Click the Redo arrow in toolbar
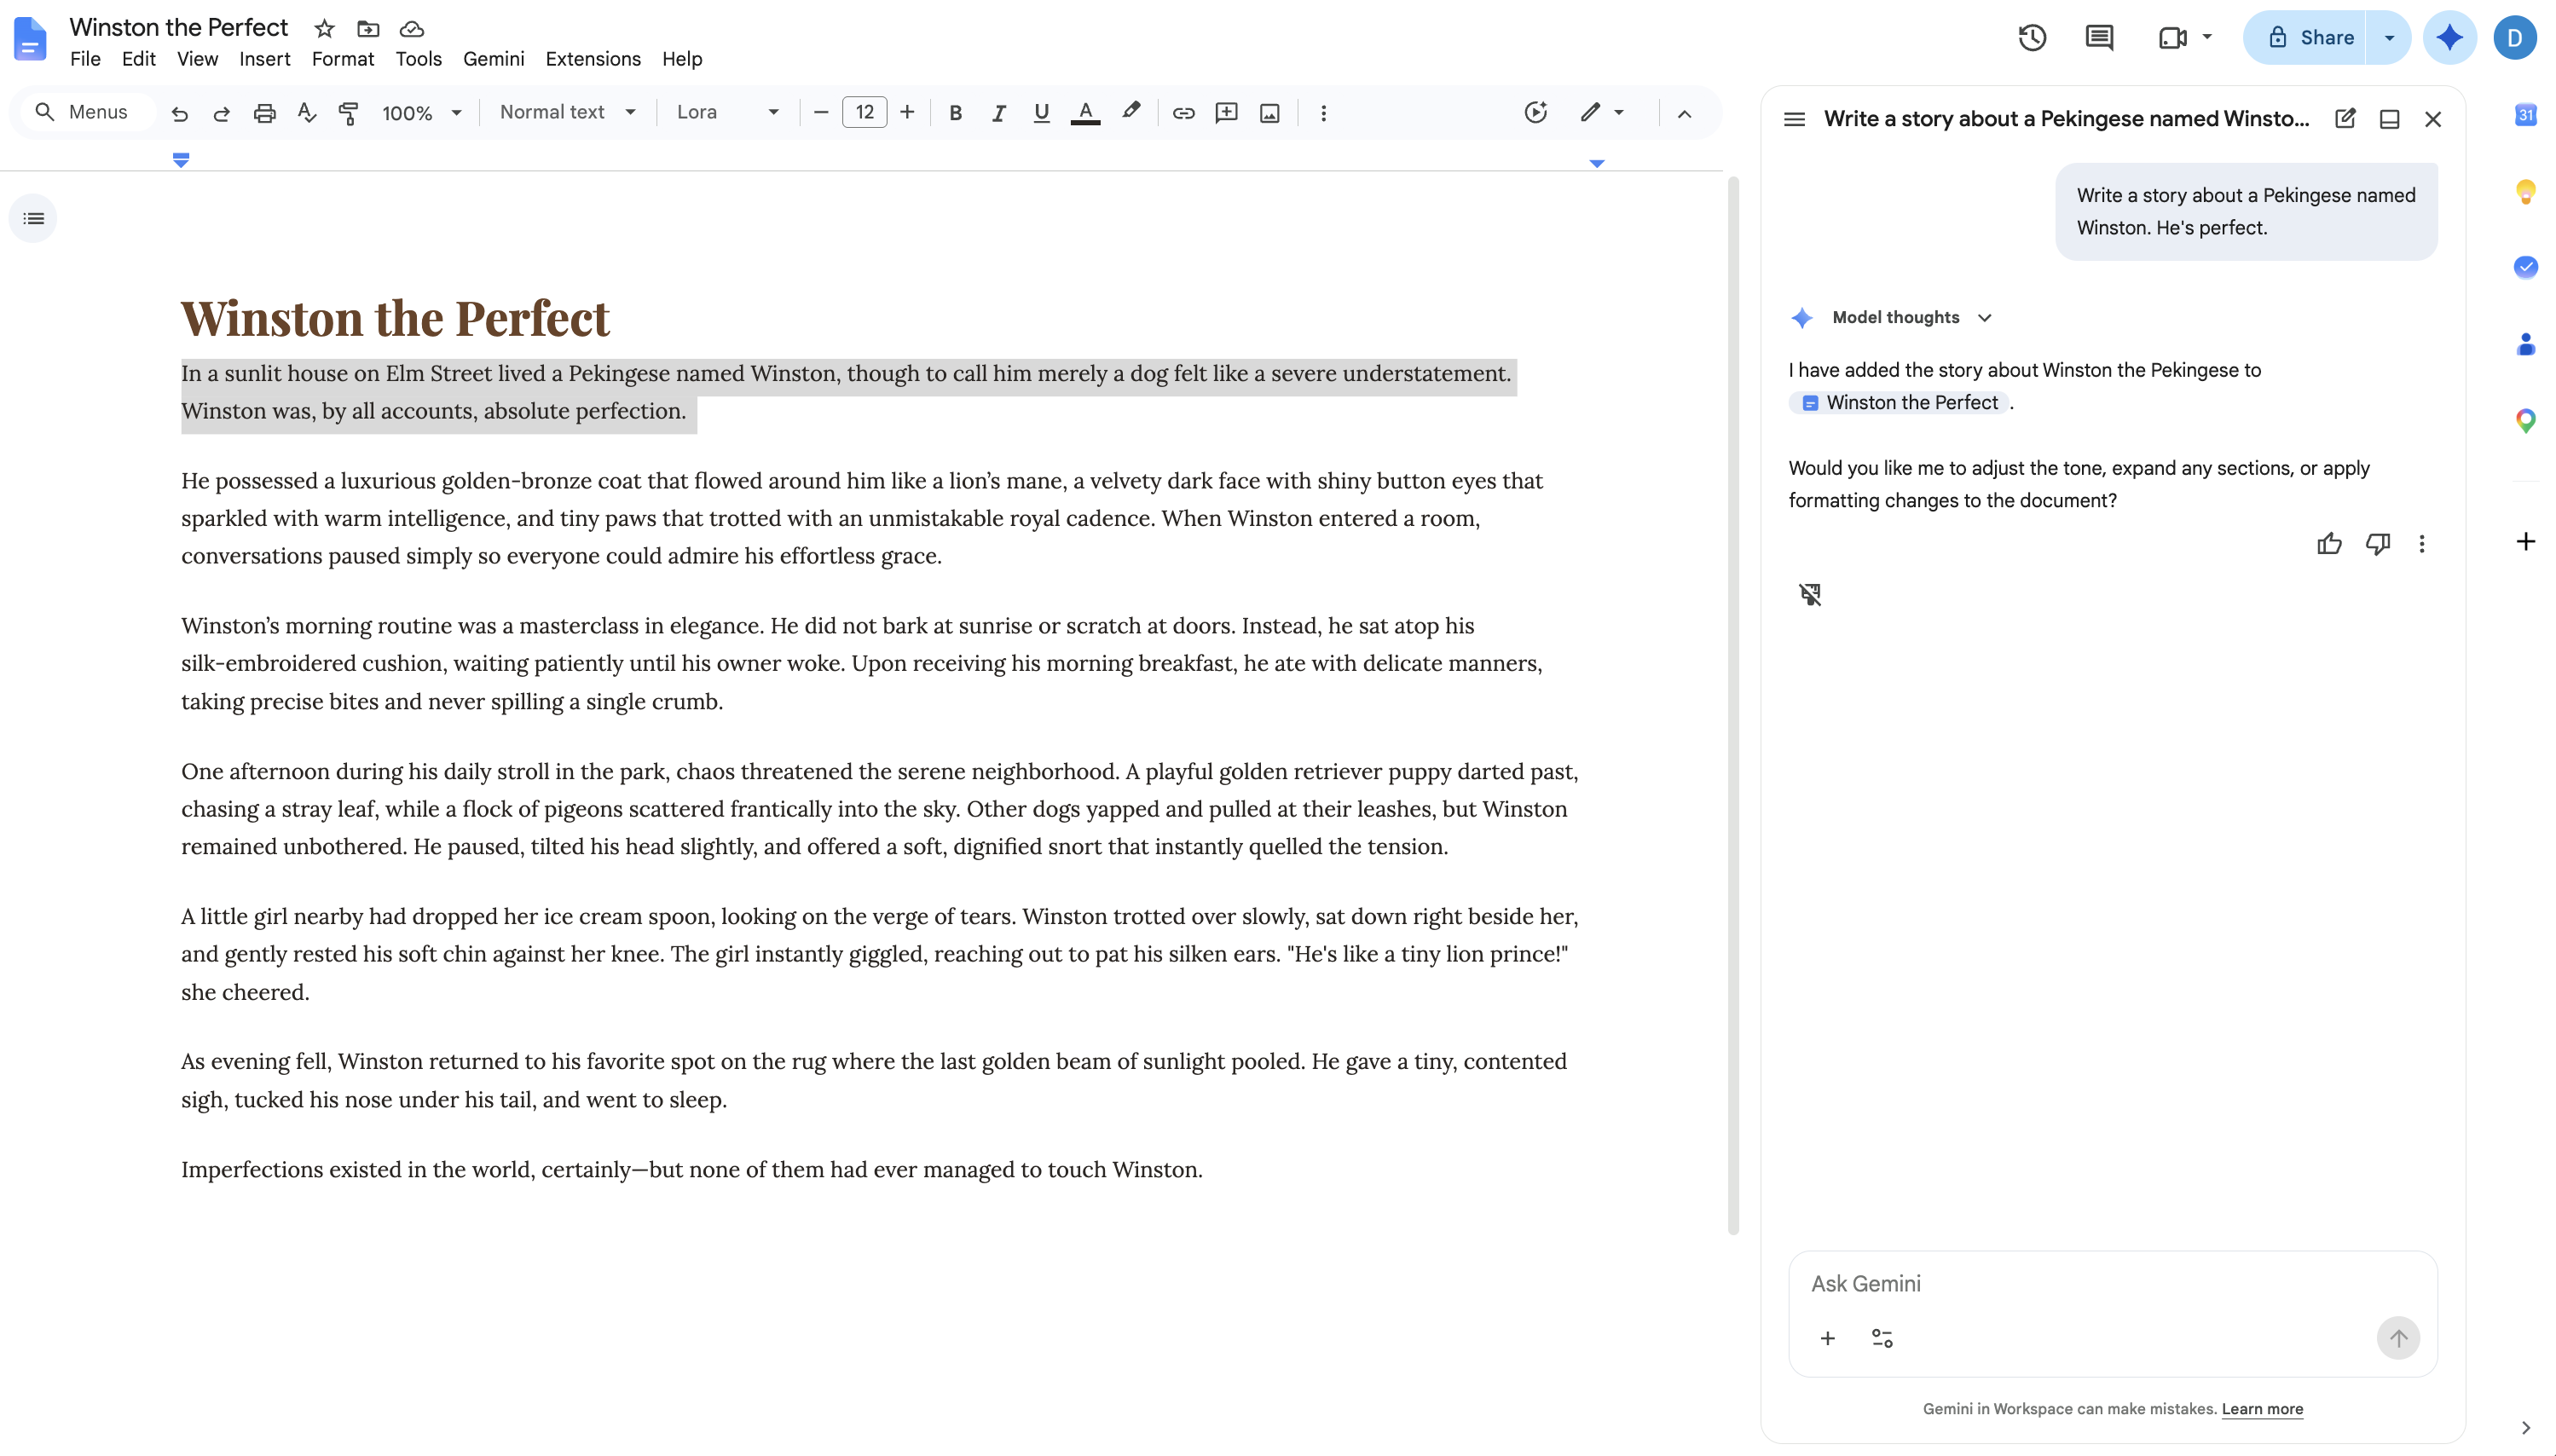Screen dimensions: 2556x1456 coord(222,113)
